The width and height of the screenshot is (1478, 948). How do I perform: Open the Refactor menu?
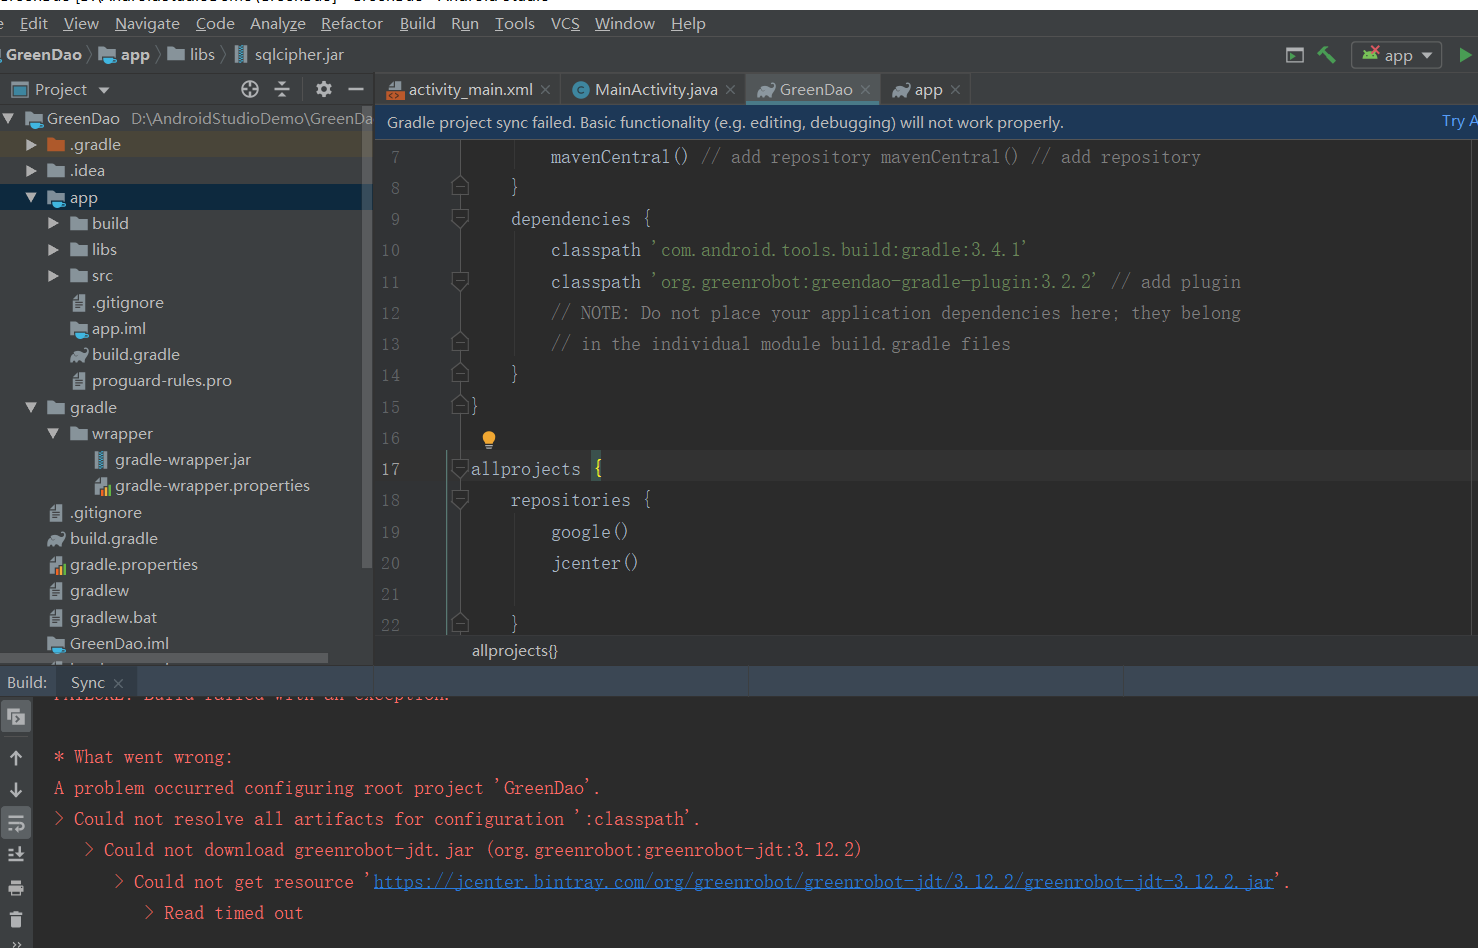point(352,23)
